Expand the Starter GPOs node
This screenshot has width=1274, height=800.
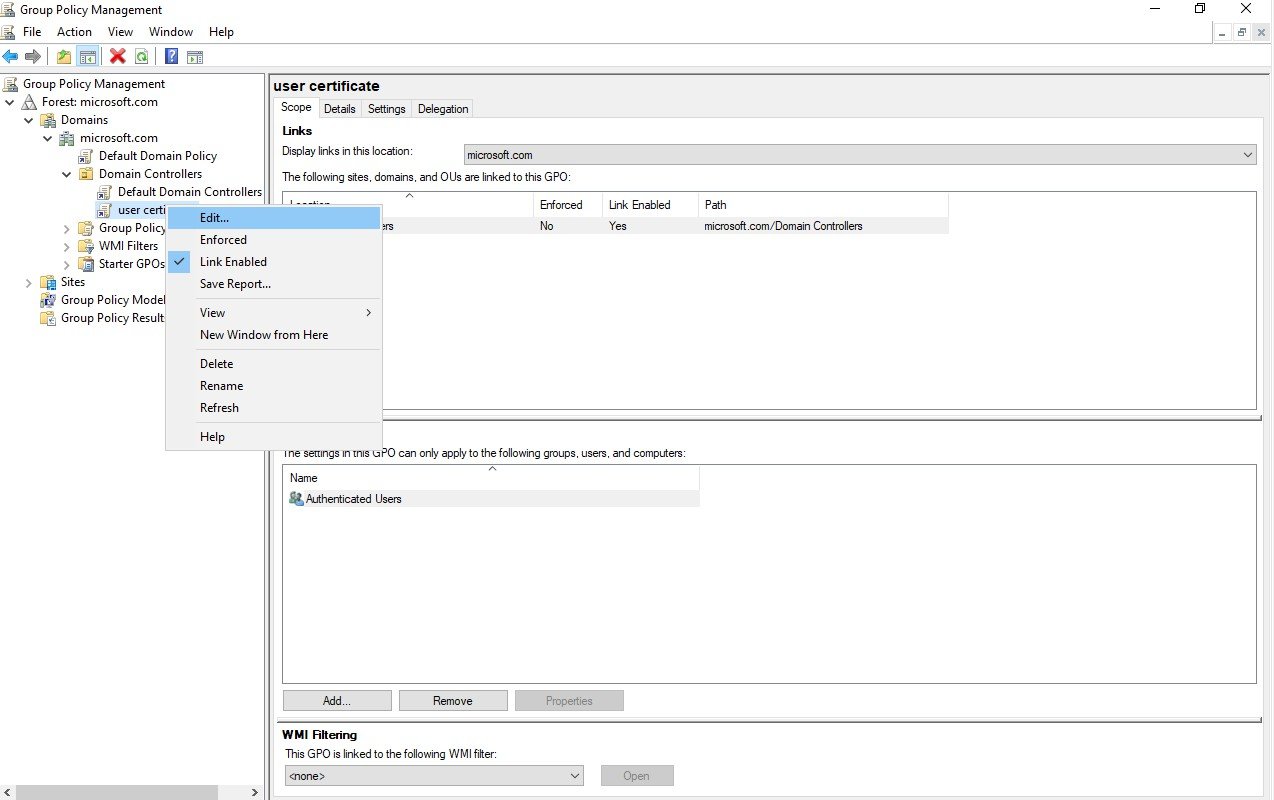tap(67, 264)
